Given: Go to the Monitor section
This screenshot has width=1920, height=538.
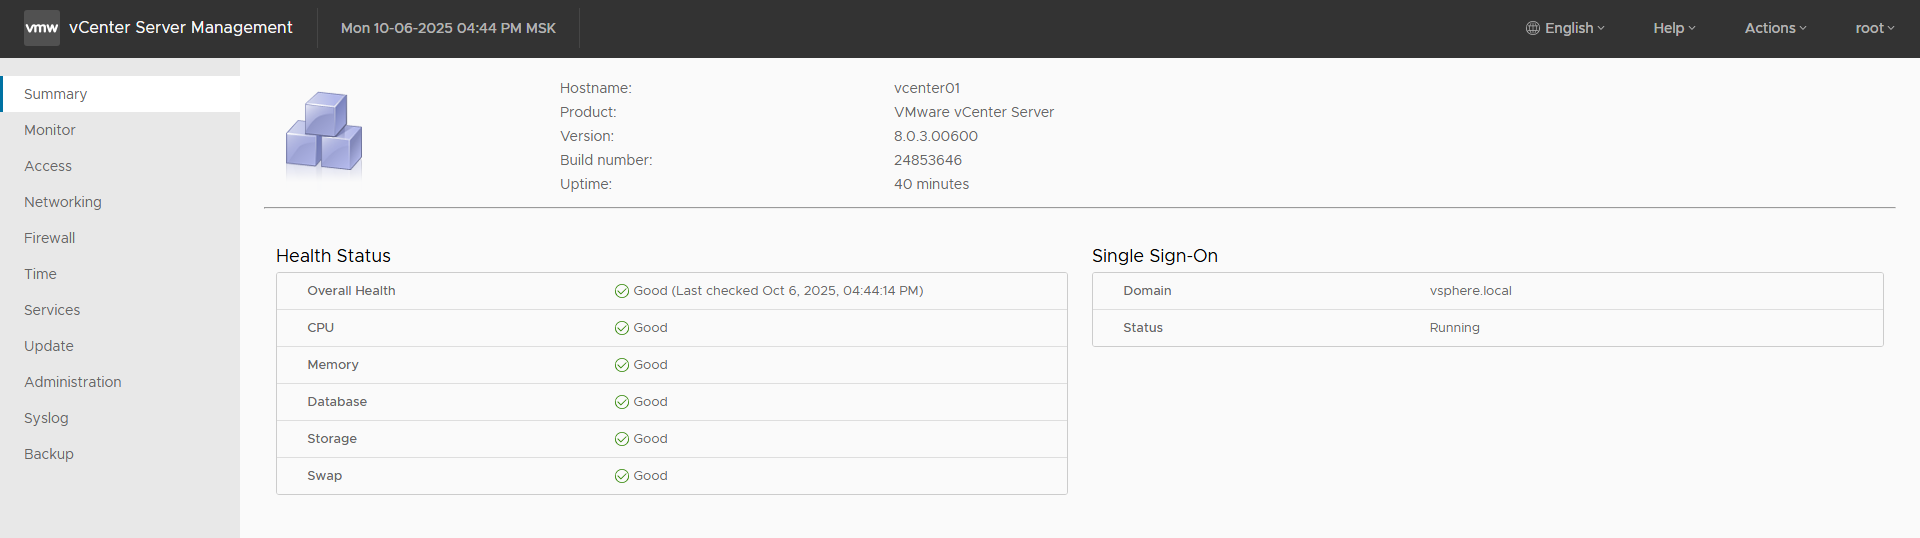Looking at the screenshot, I should [50, 130].
